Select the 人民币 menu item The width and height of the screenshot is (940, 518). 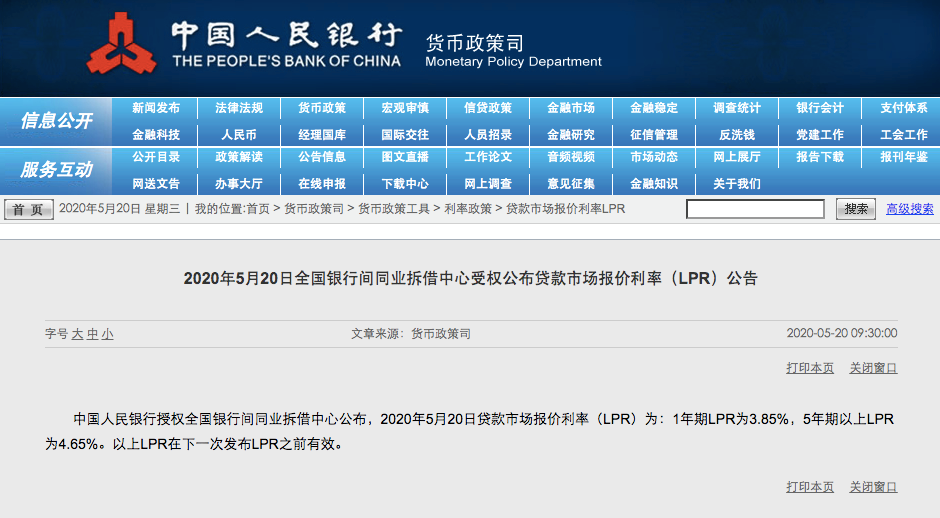click(239, 134)
